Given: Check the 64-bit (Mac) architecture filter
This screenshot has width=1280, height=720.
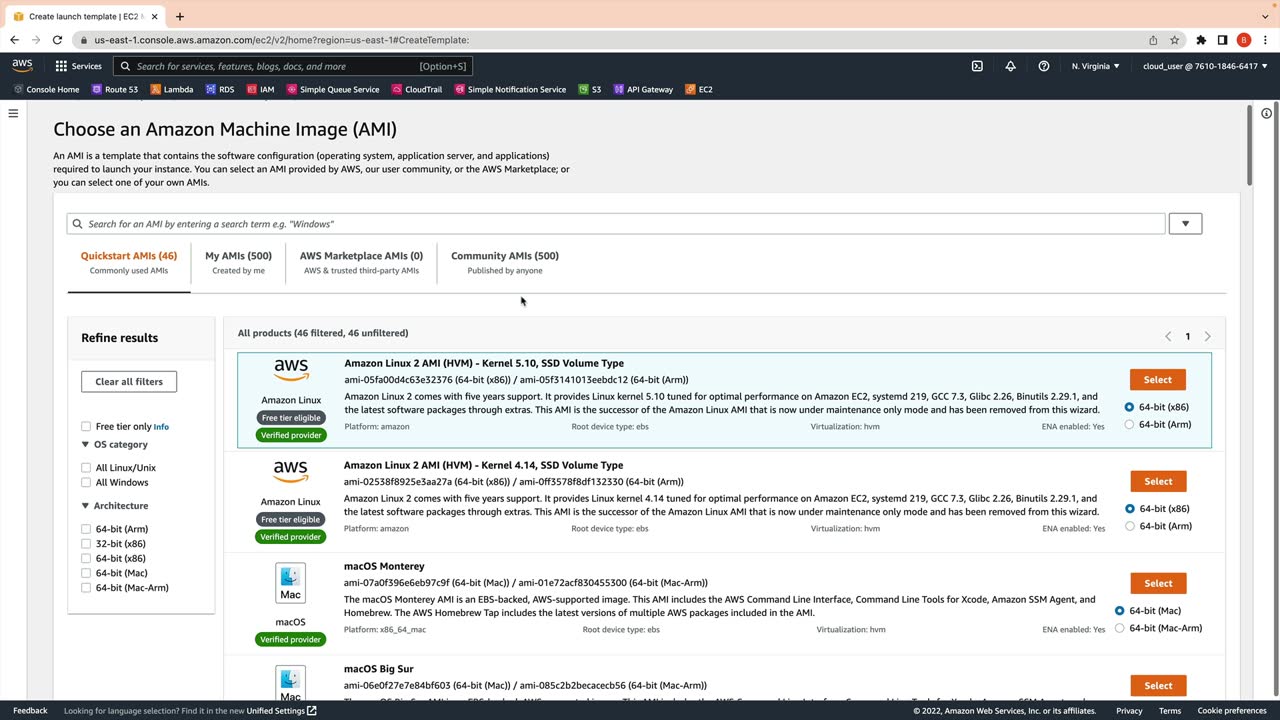Looking at the screenshot, I should pyautogui.click(x=86, y=573).
